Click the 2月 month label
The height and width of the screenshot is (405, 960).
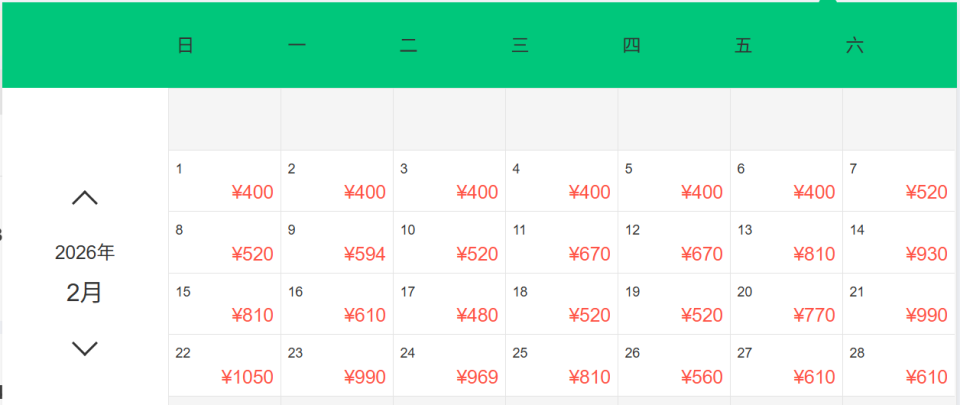point(85,293)
